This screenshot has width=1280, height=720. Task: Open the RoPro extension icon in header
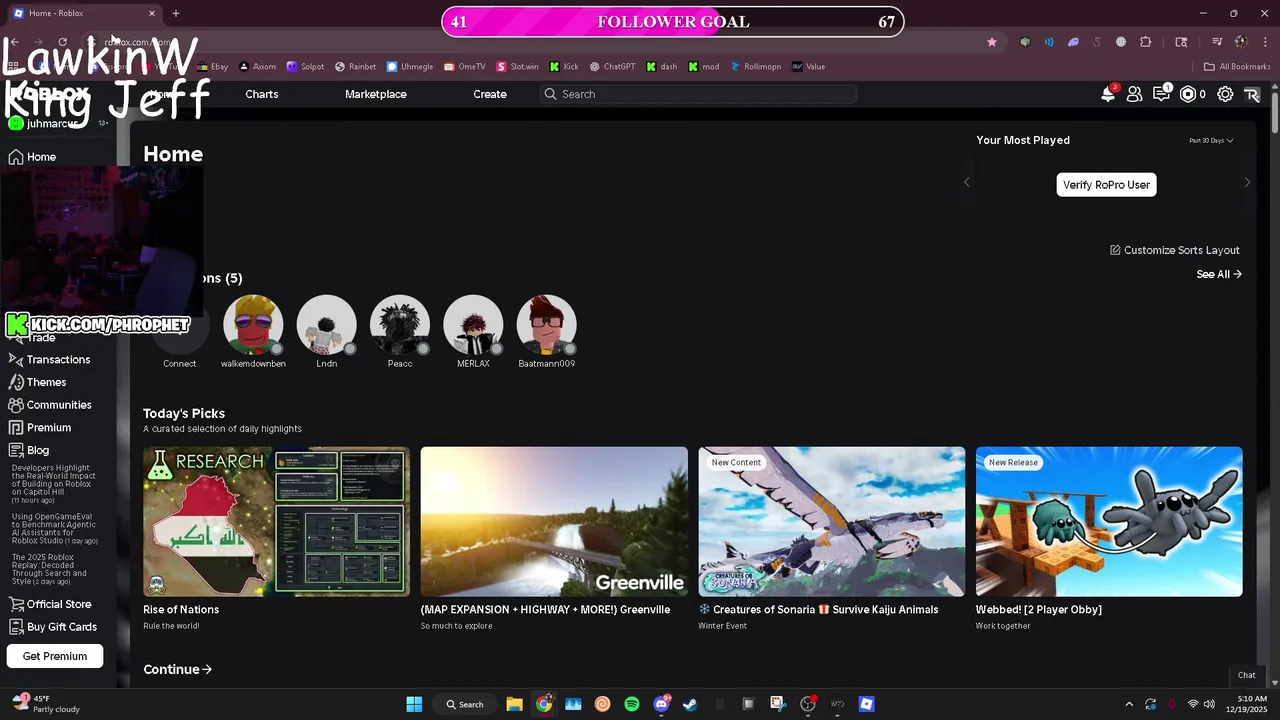click(x=1252, y=94)
